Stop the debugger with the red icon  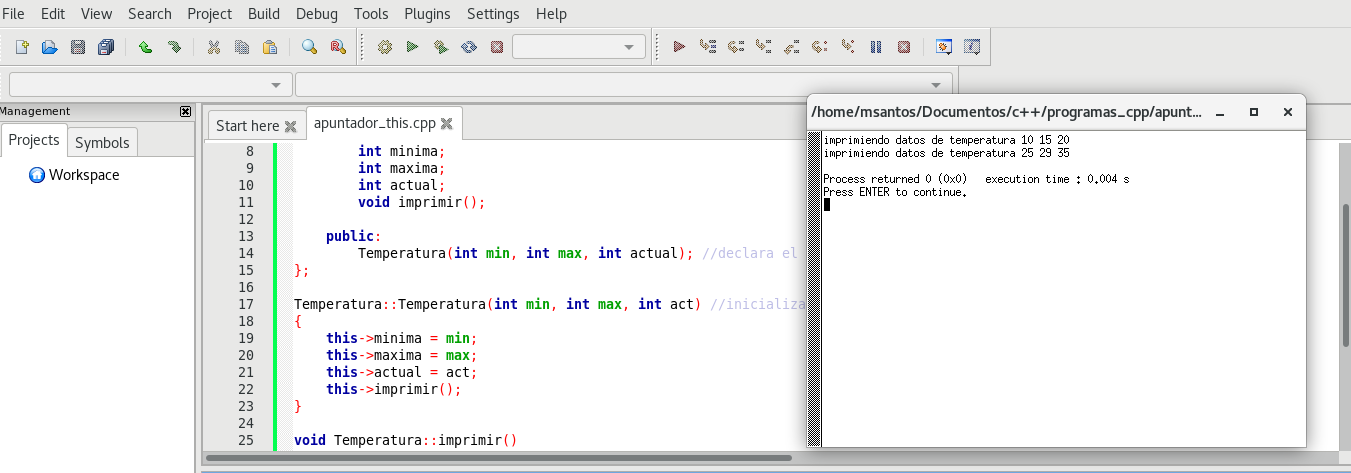pos(904,47)
